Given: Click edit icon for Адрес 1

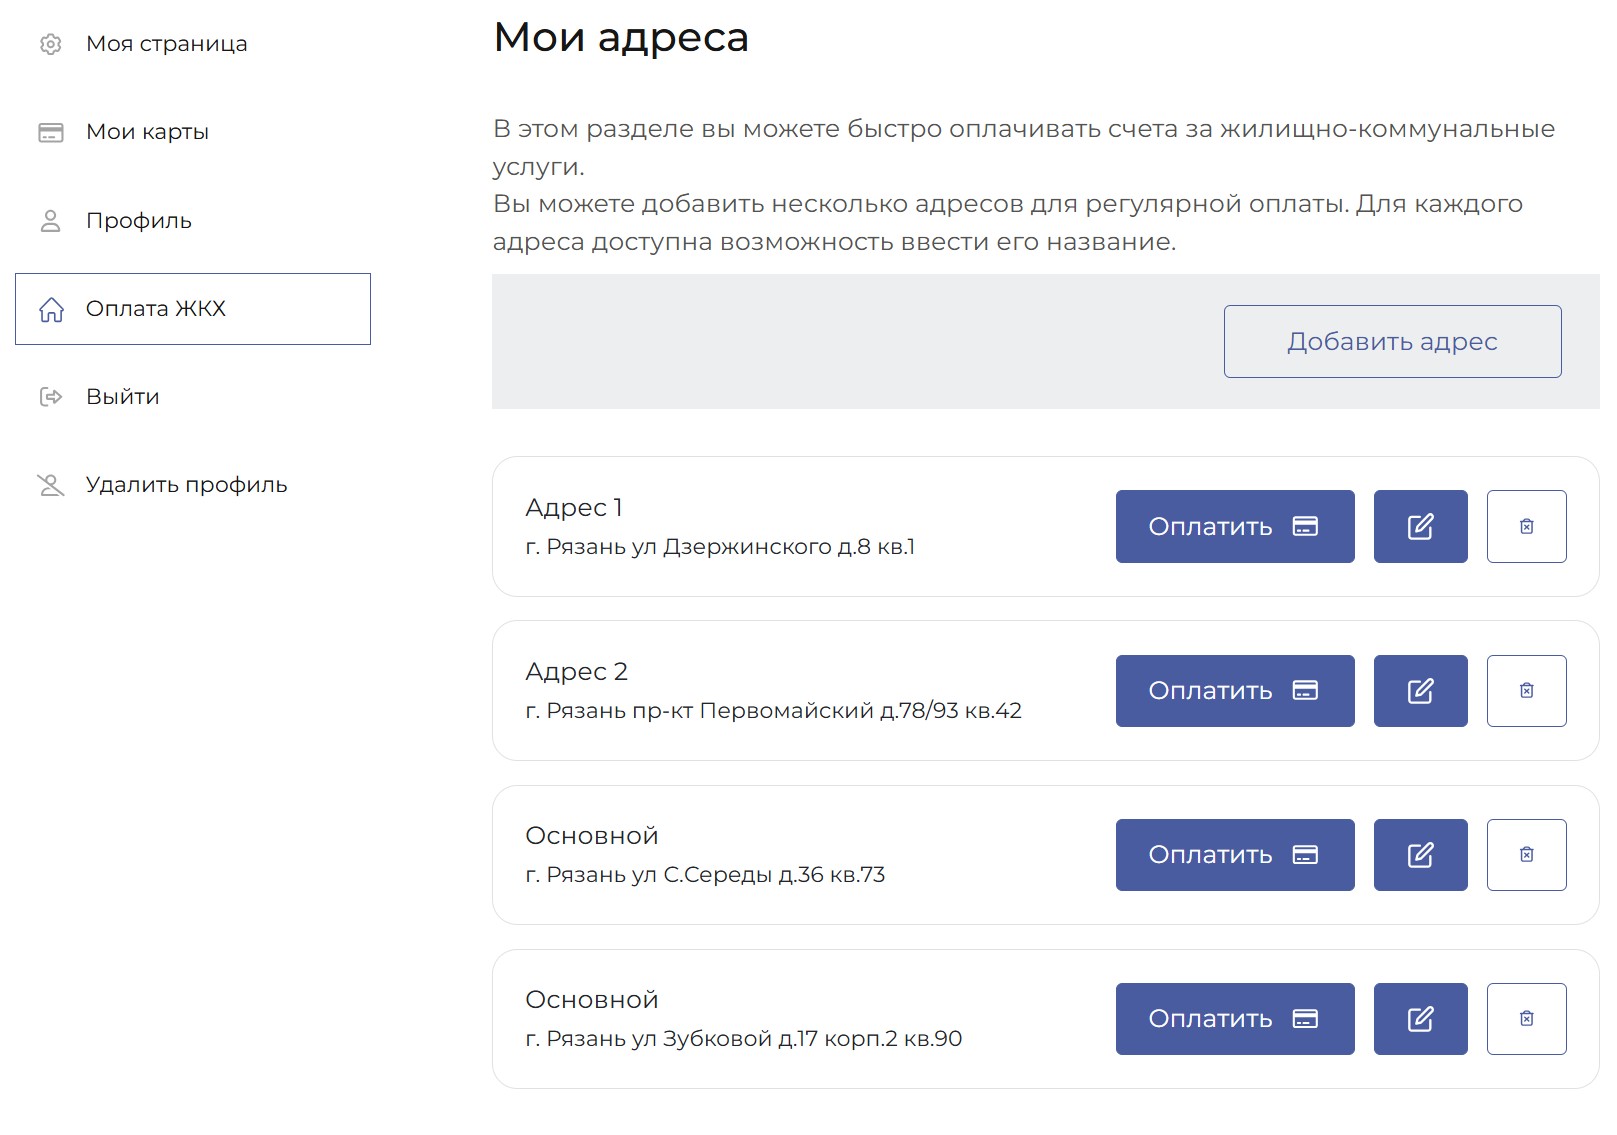Looking at the screenshot, I should (1420, 527).
